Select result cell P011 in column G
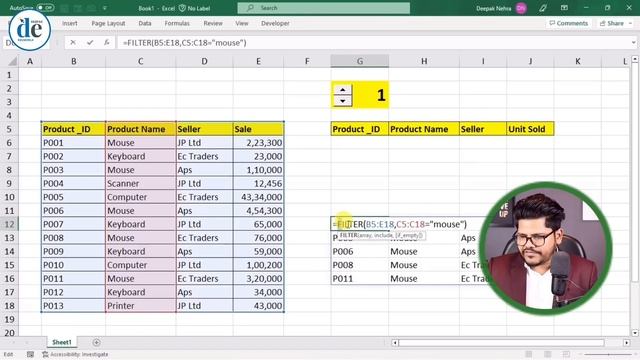The width and height of the screenshot is (640, 360). tap(360, 279)
